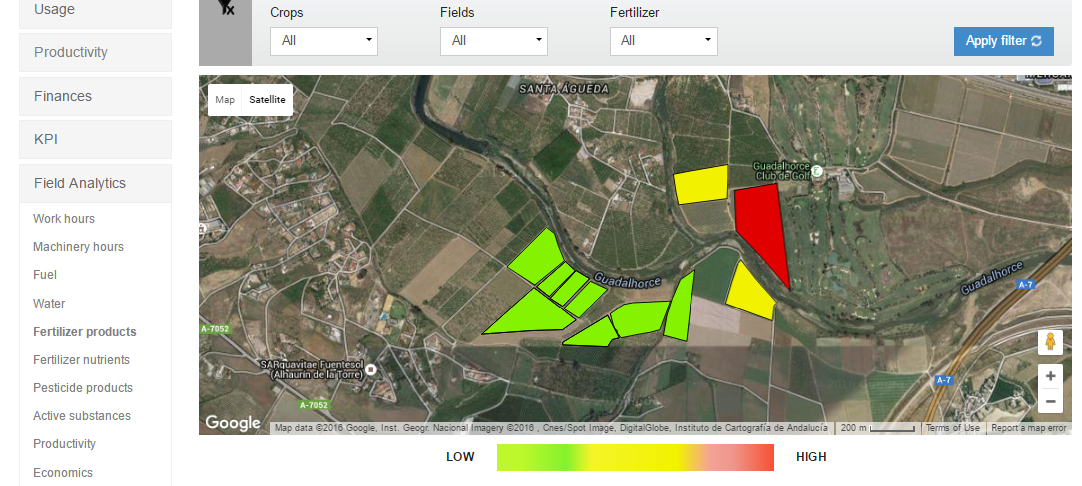Open the Fields dropdown
Screen dimensions: 1082x486
click(494, 41)
